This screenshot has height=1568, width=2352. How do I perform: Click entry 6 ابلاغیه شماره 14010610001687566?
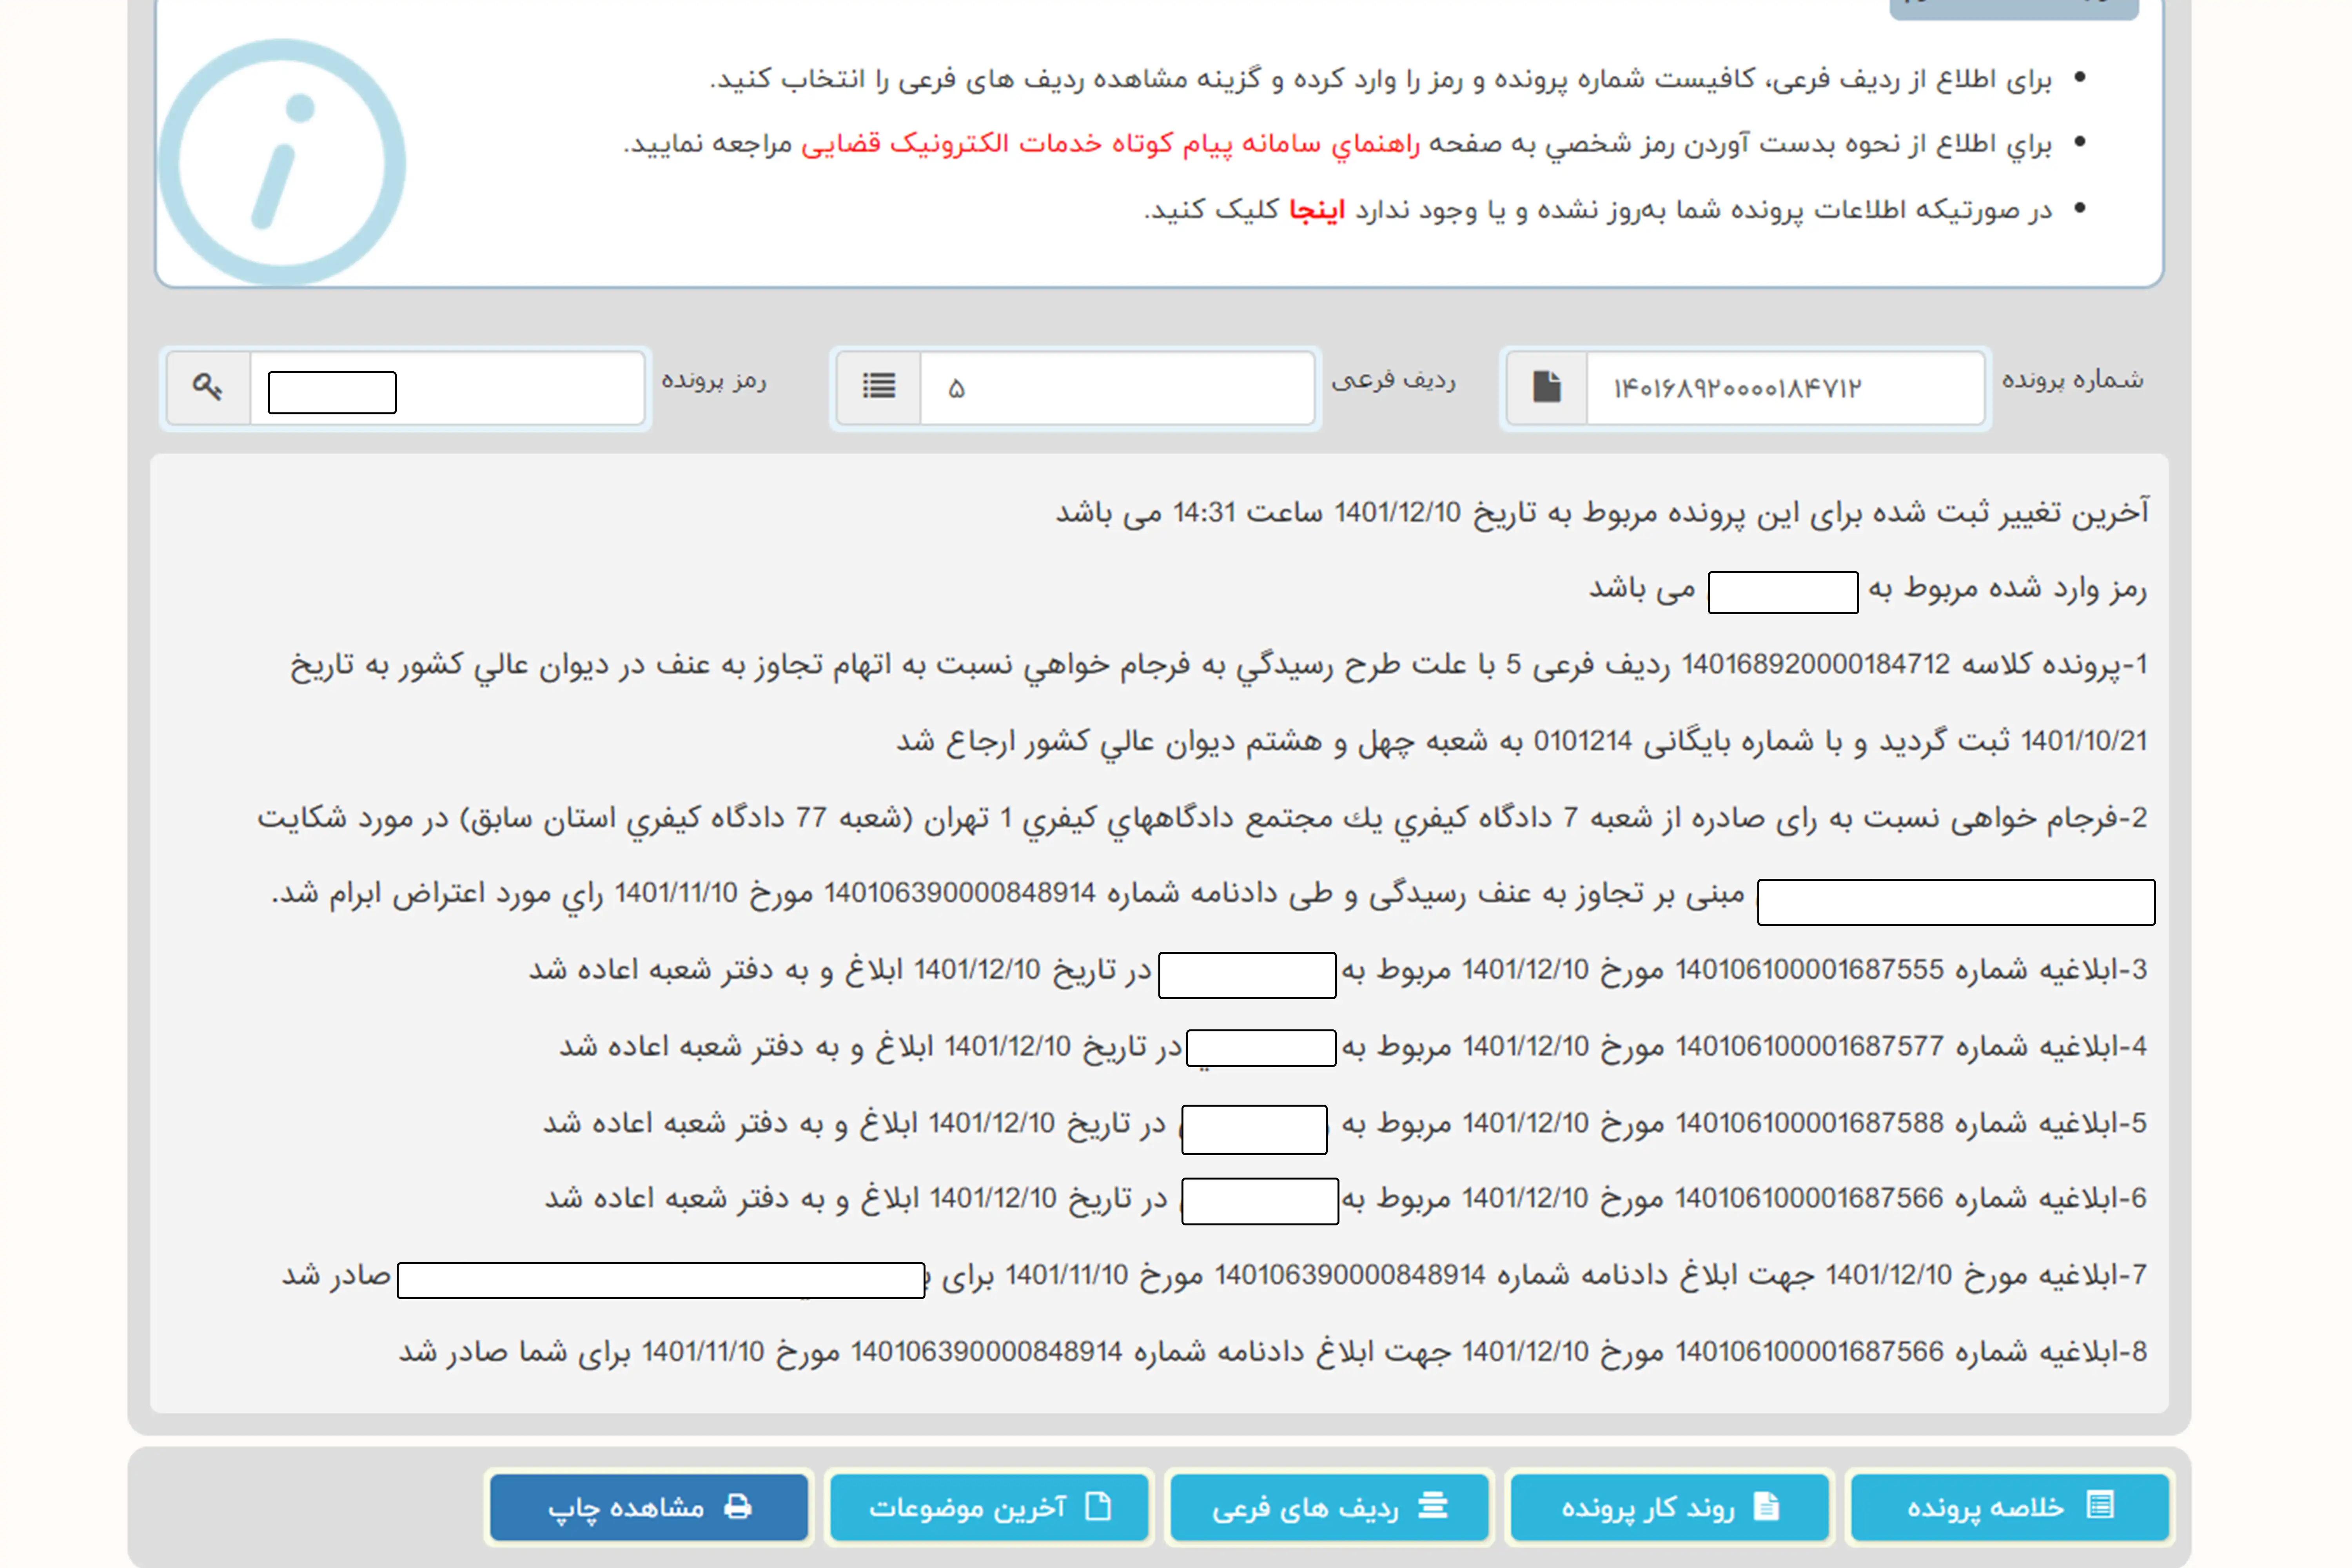coord(1346,1199)
